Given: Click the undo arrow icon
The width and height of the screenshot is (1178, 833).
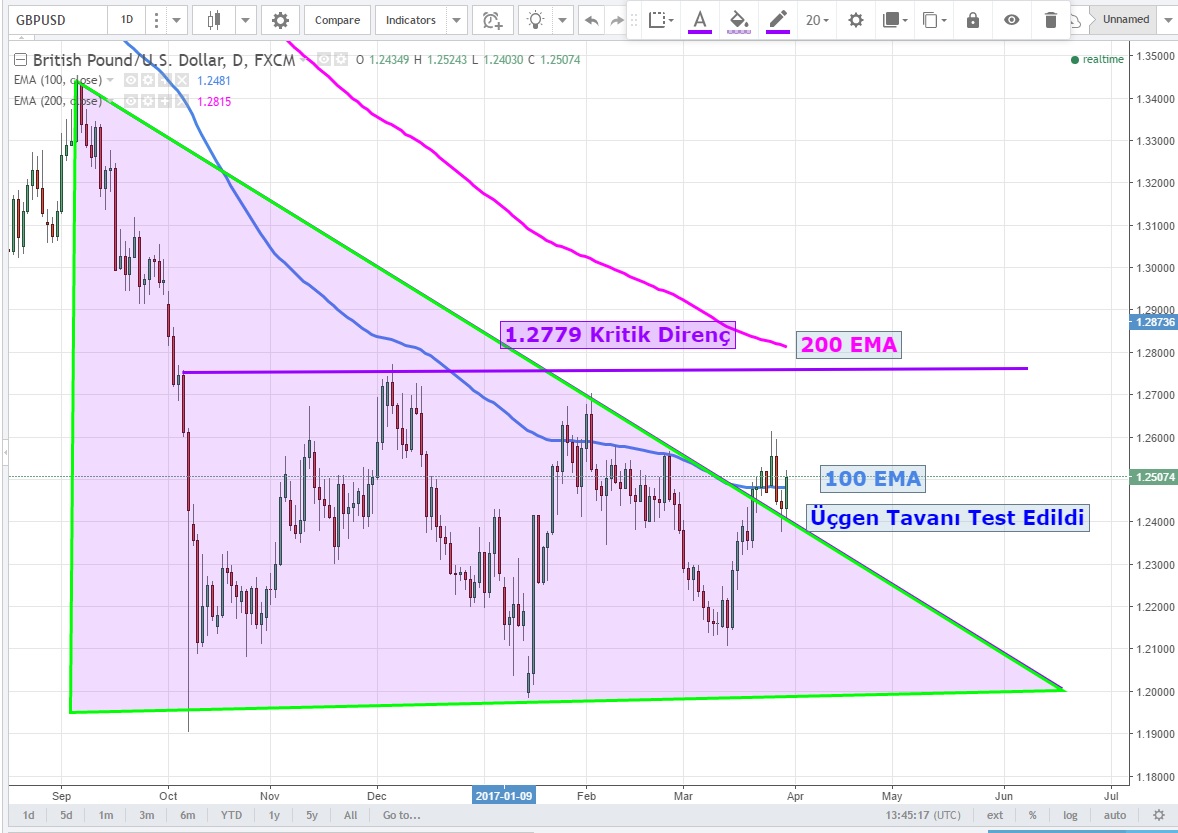Looking at the screenshot, I should [x=592, y=20].
